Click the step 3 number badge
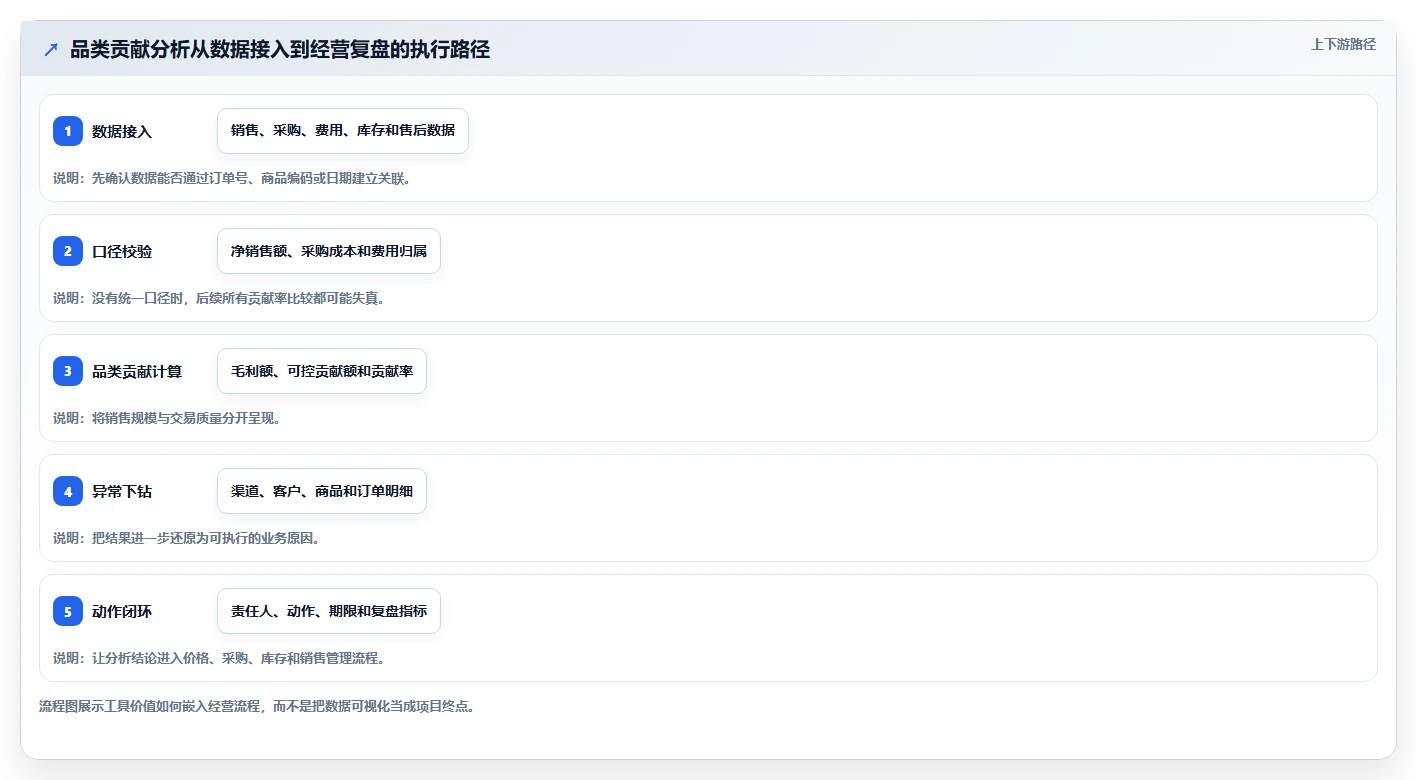This screenshot has width=1417, height=780. coord(68,371)
